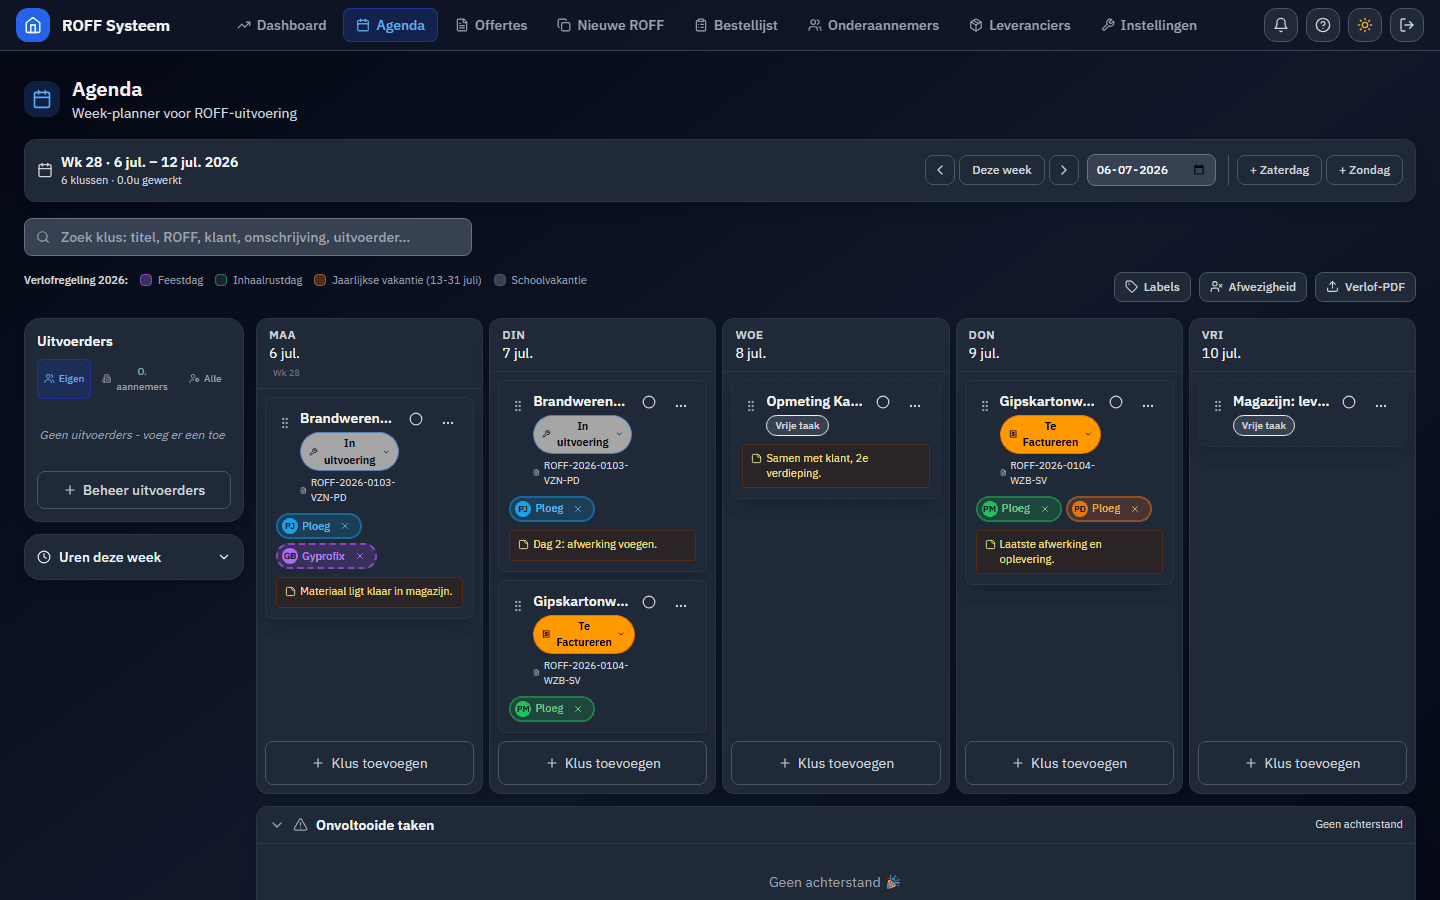This screenshot has height=900, width=1440.
Task: Open notifications bell icon
Action: (x=1281, y=25)
